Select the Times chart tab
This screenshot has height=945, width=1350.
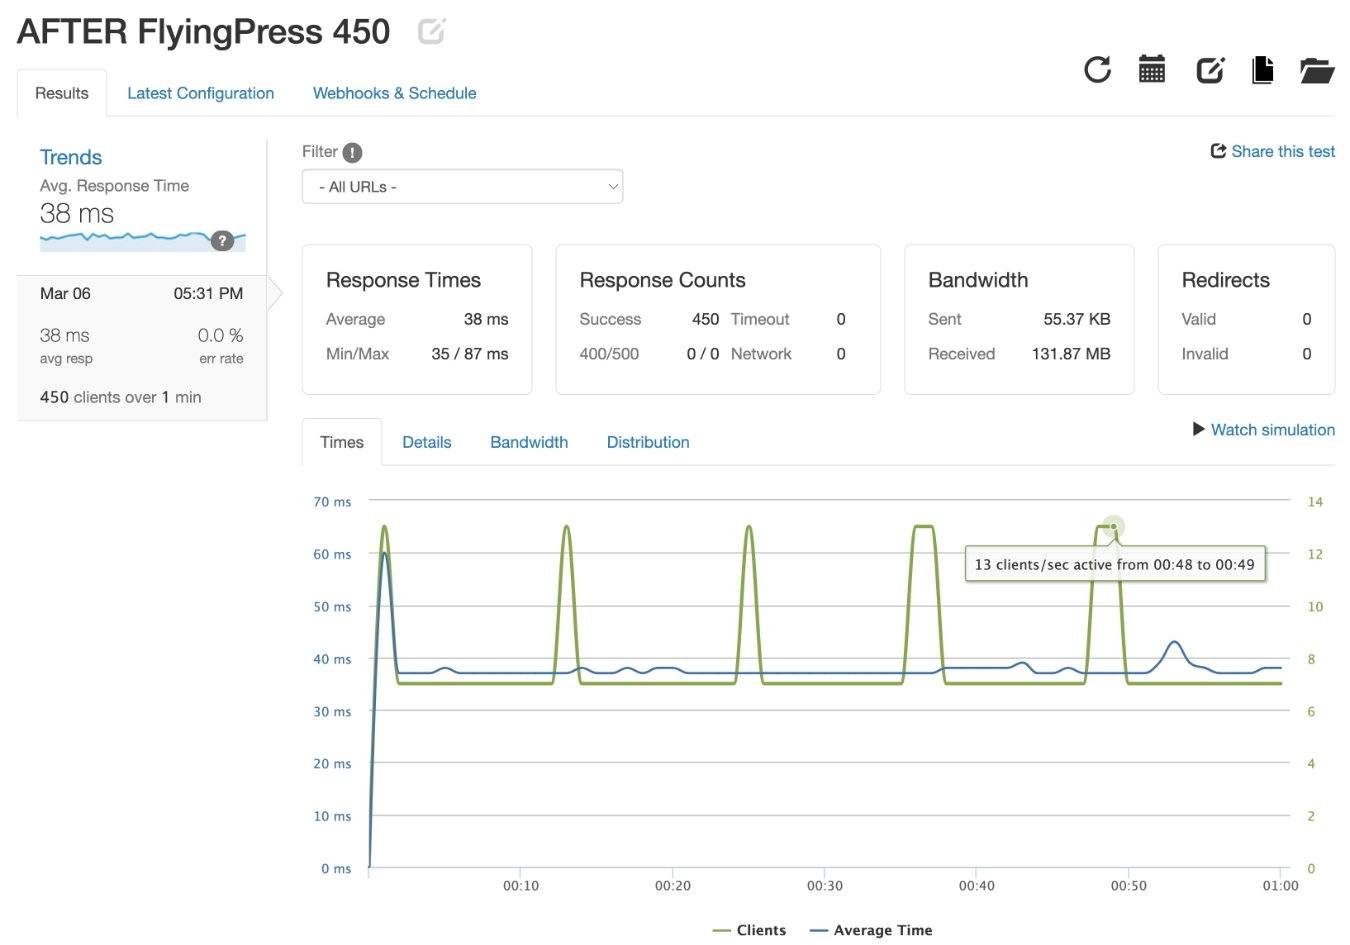342,442
